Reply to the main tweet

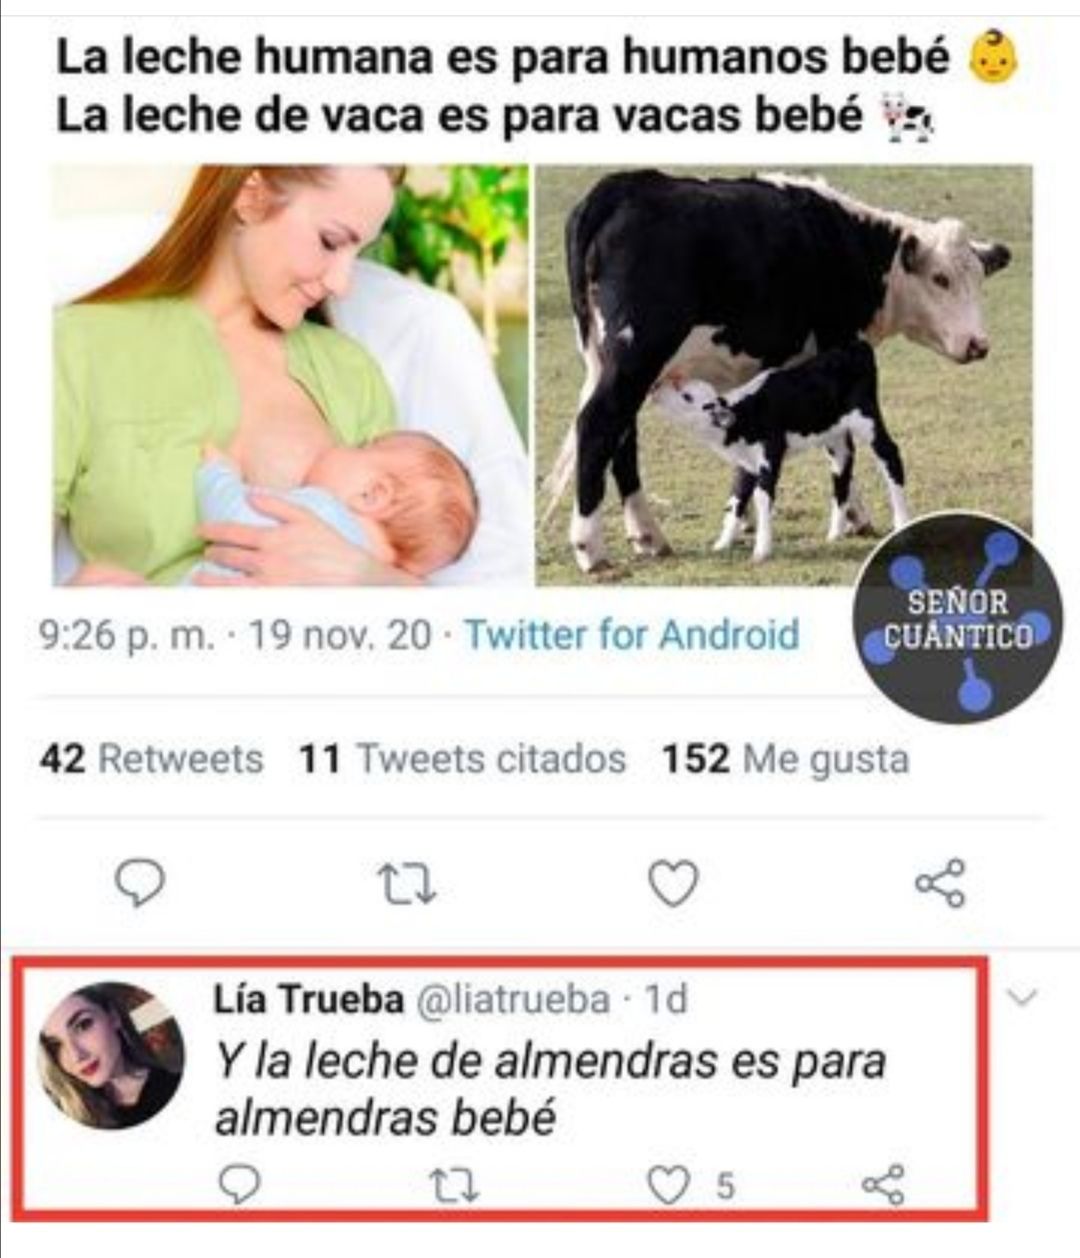coord(140,883)
